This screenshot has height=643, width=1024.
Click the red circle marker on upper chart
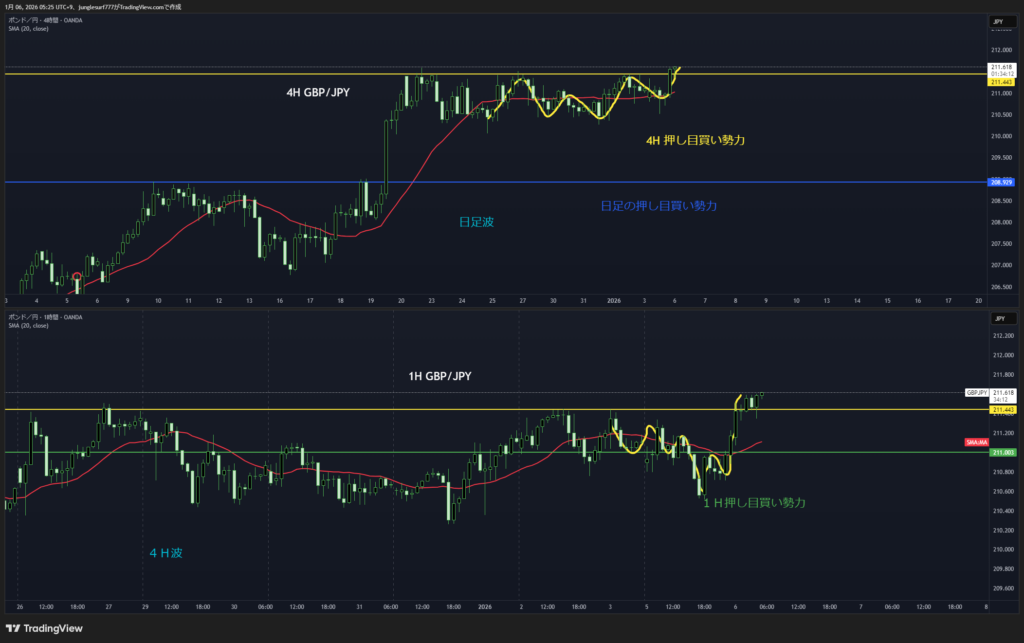click(77, 277)
